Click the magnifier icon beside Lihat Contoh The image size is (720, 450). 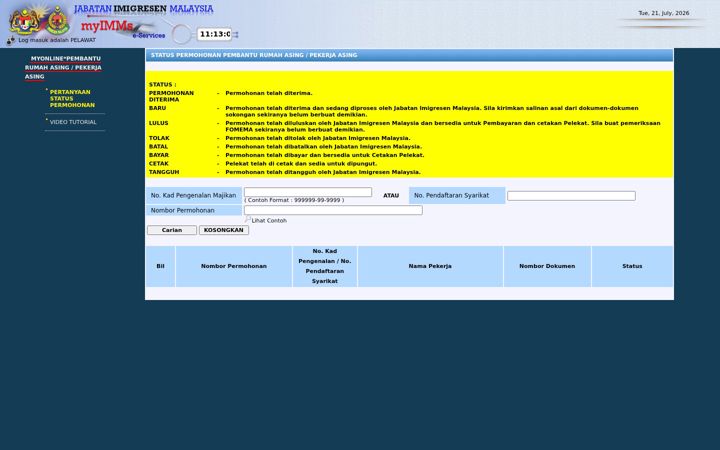coord(248,219)
